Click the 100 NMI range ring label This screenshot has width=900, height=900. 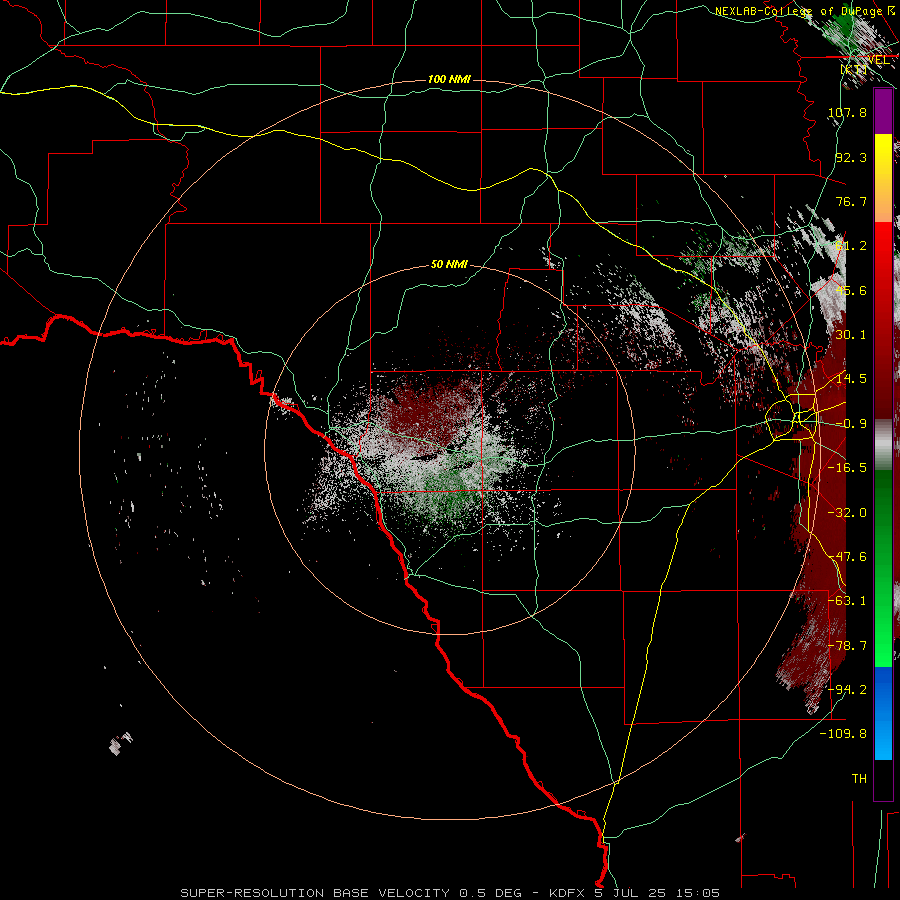pyautogui.click(x=449, y=79)
